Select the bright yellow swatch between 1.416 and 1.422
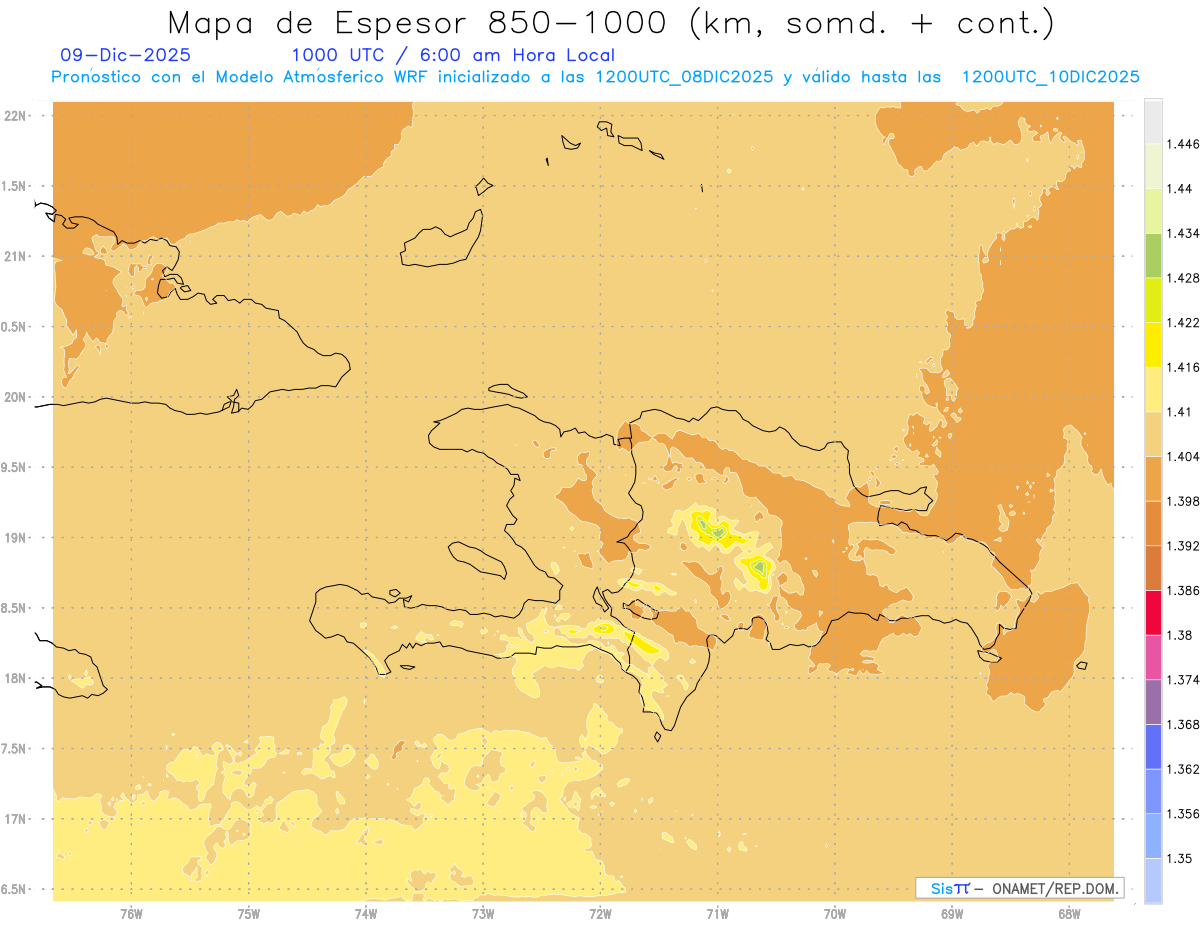This screenshot has height=927, width=1200. 1153,345
